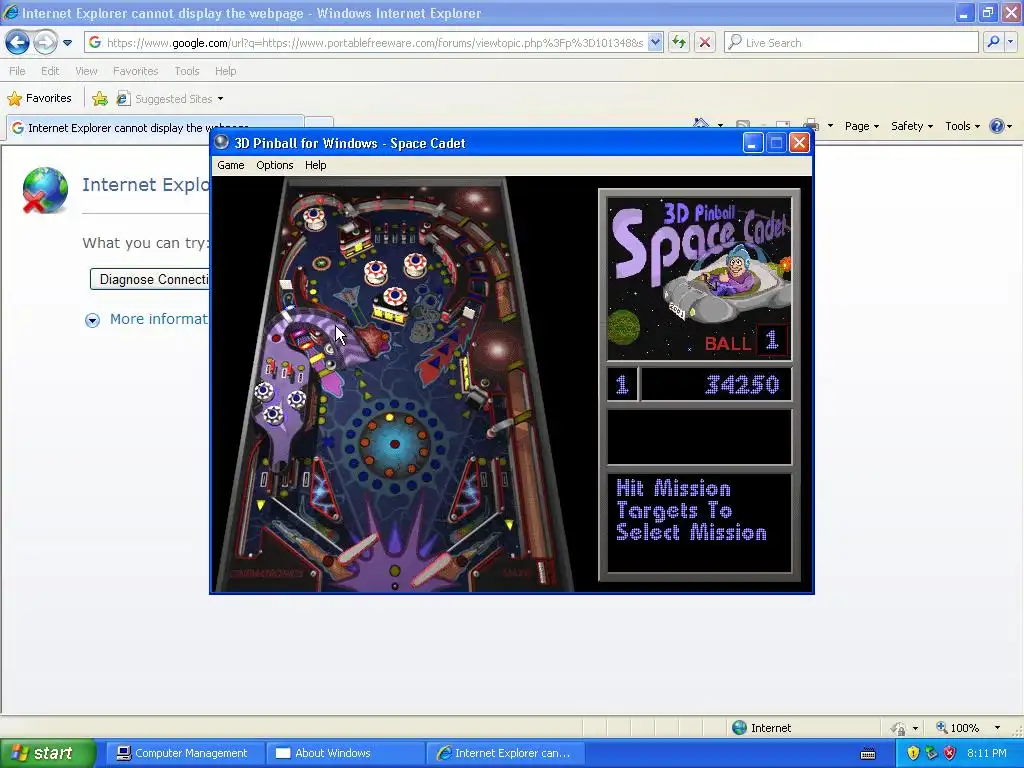This screenshot has width=1024, height=768.
Task: Open the Print options dropdown arrow
Action: (x=830, y=125)
